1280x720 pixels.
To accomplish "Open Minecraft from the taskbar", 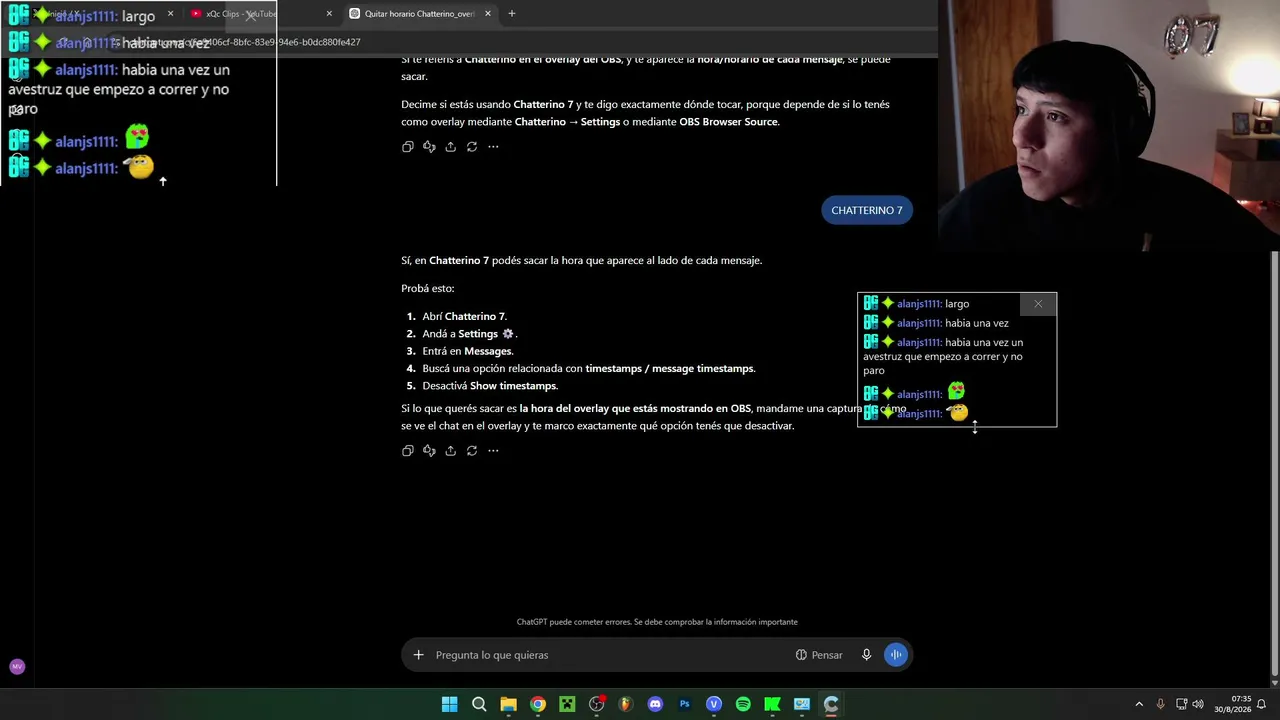I will tap(567, 704).
